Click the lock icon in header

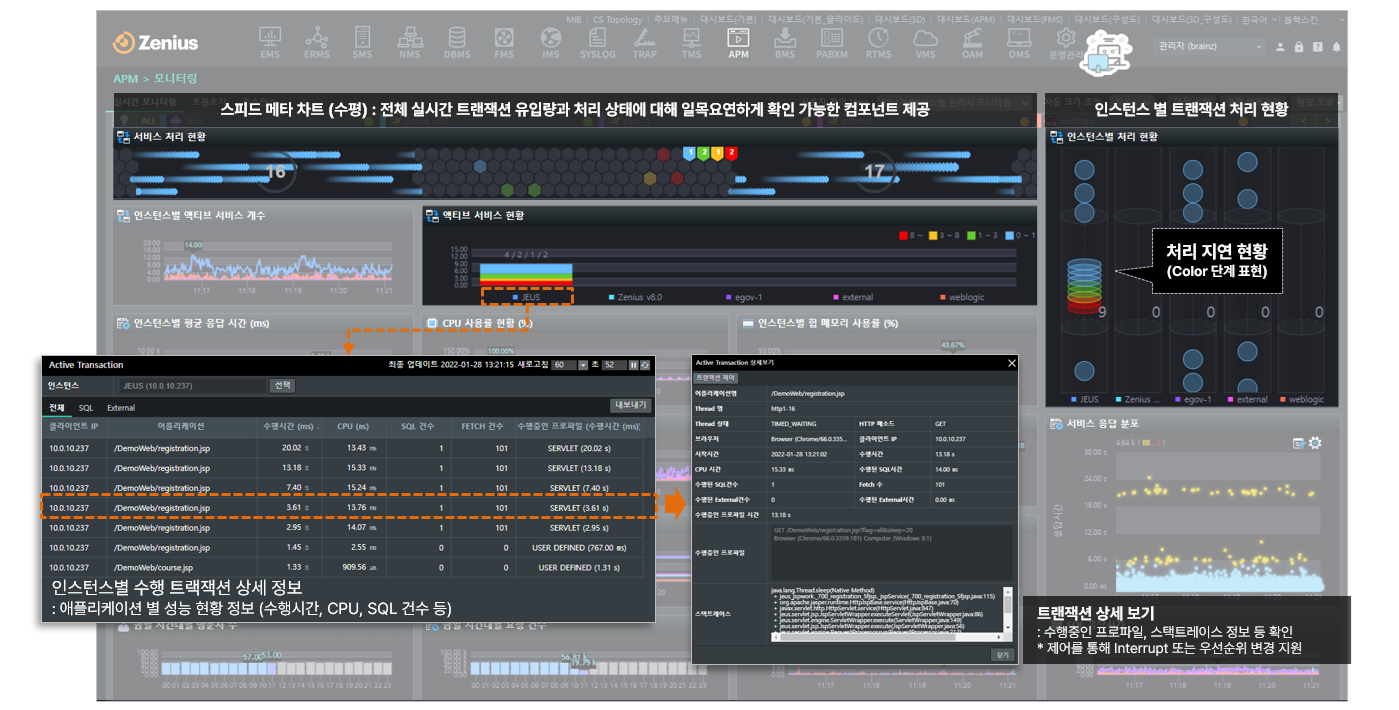pyautogui.click(x=1299, y=47)
